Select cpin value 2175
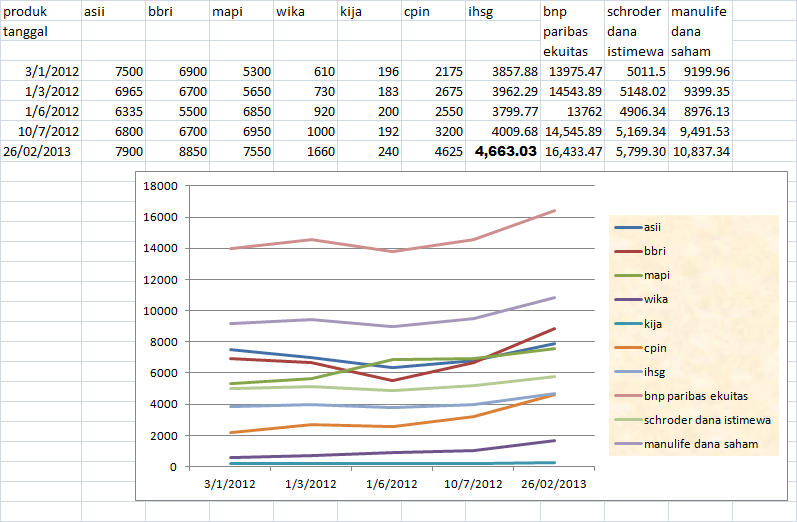Image resolution: width=797 pixels, height=522 pixels. 434,71
